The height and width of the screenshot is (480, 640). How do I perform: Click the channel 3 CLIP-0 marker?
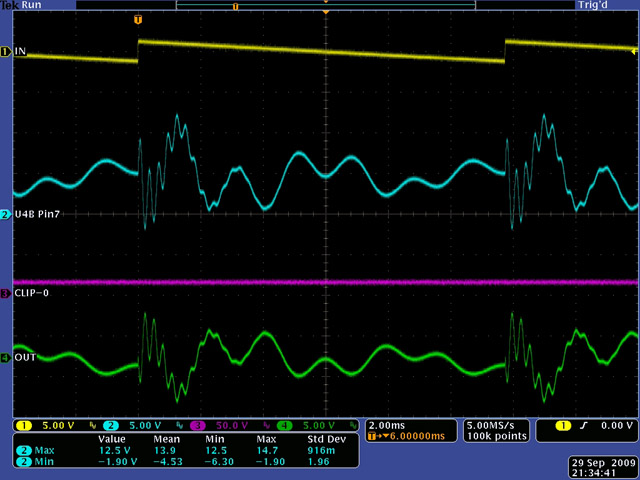[x=6, y=293]
